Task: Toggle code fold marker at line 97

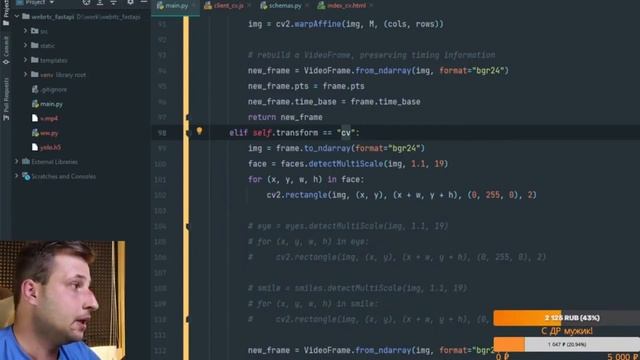Action: pos(187,118)
